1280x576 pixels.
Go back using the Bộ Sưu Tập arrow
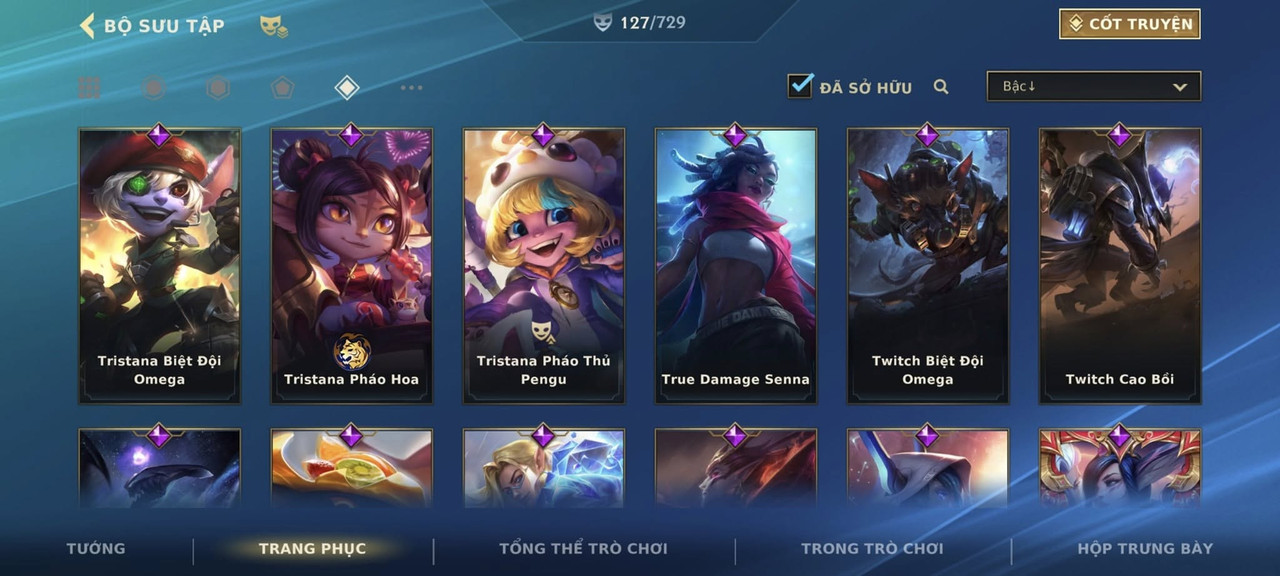point(87,25)
